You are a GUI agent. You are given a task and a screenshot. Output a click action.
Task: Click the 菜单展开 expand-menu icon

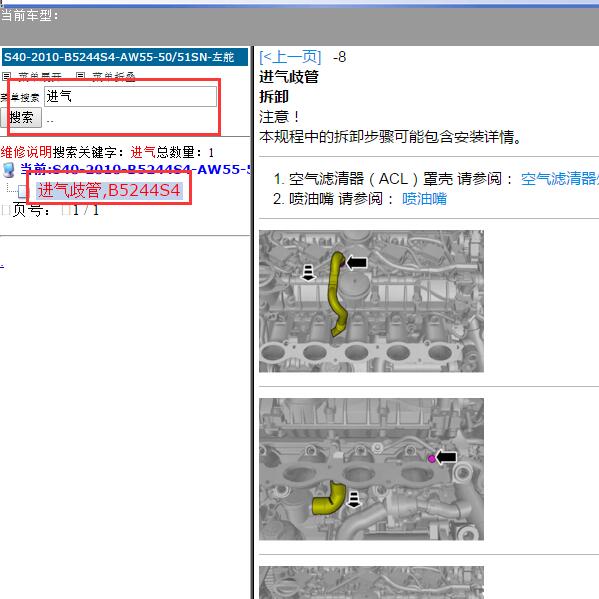pos(6,76)
